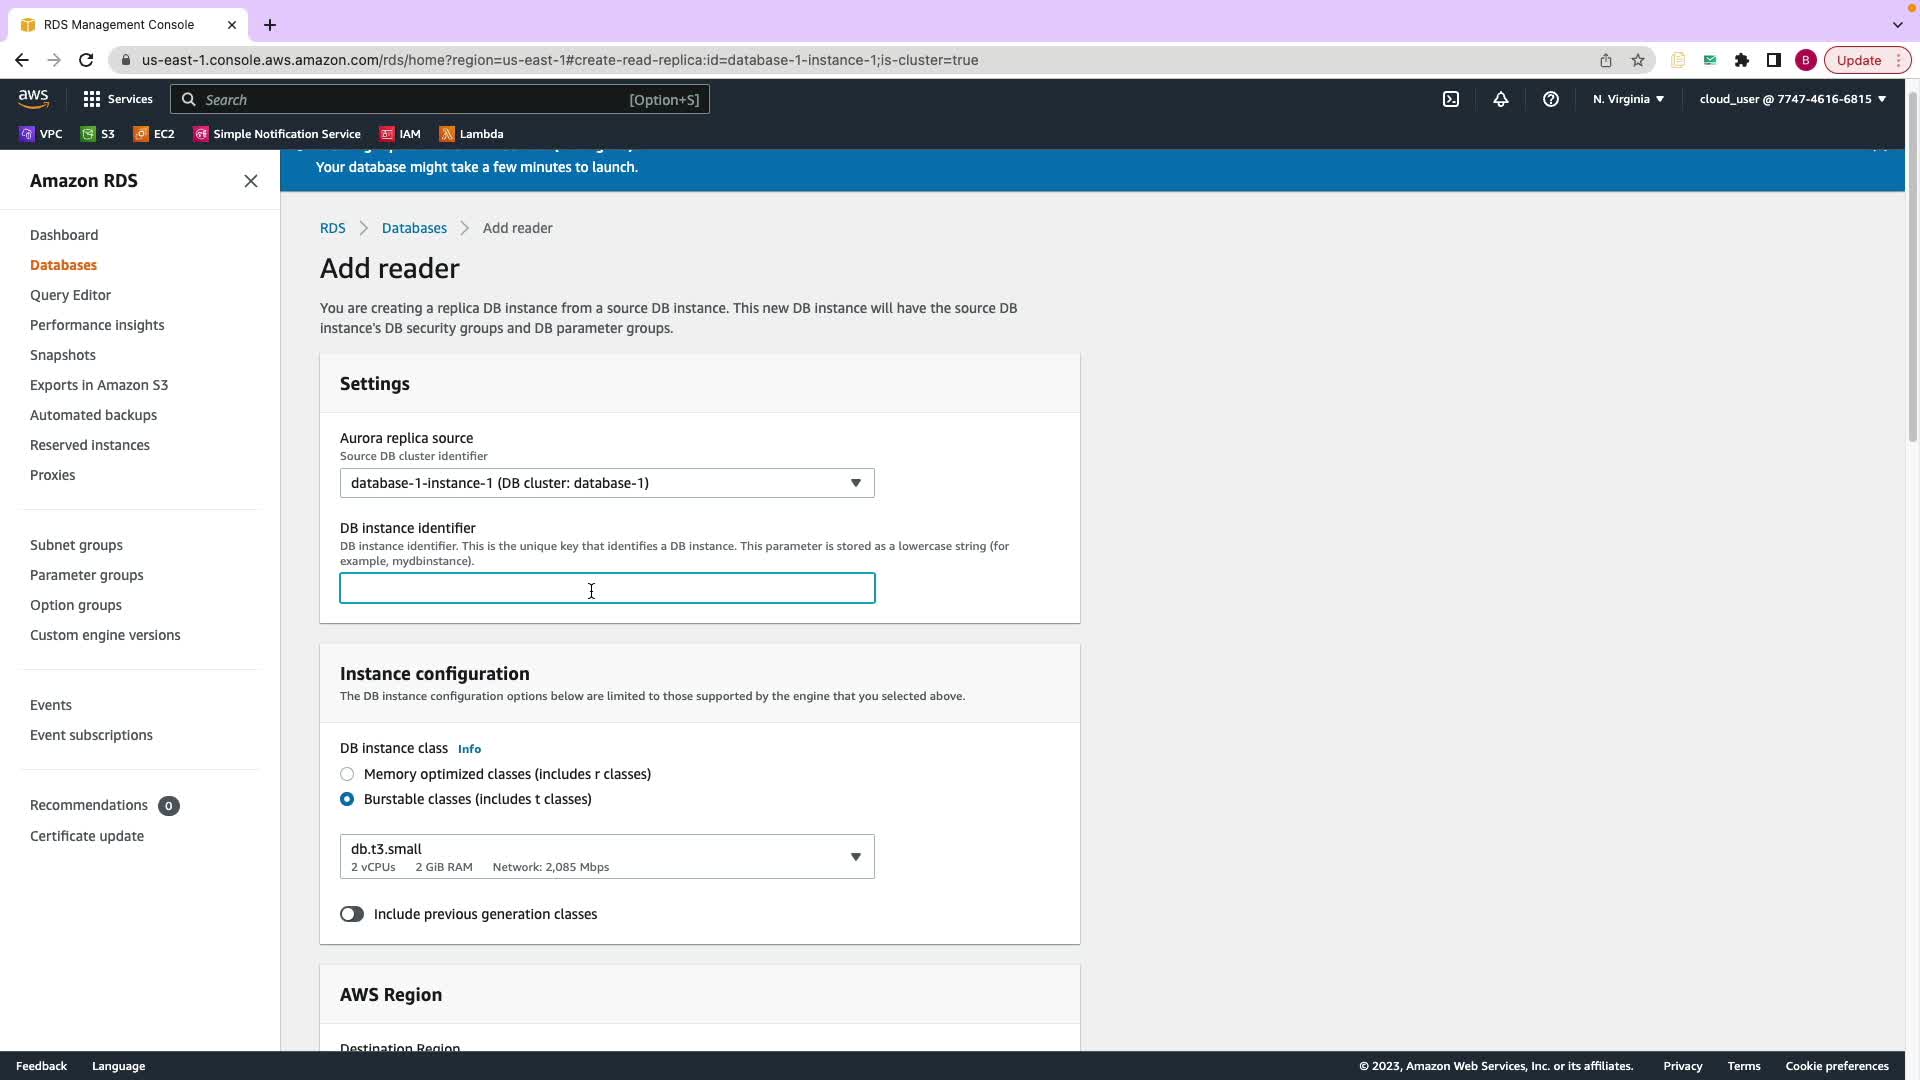This screenshot has width=1920, height=1080.
Task: Close the Amazon RDS sidebar
Action: point(251,181)
